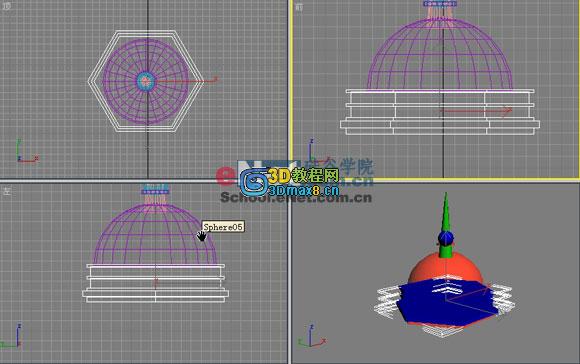Screen dimensions: 580x364
Task: Select purple Sphere05 dome in Left viewport
Action: tap(155, 234)
